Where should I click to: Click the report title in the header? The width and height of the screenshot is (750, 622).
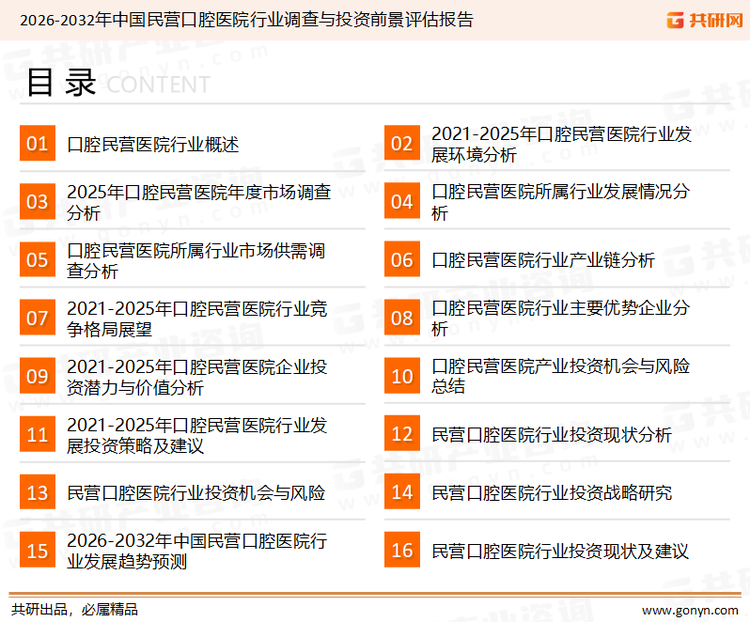(246, 20)
